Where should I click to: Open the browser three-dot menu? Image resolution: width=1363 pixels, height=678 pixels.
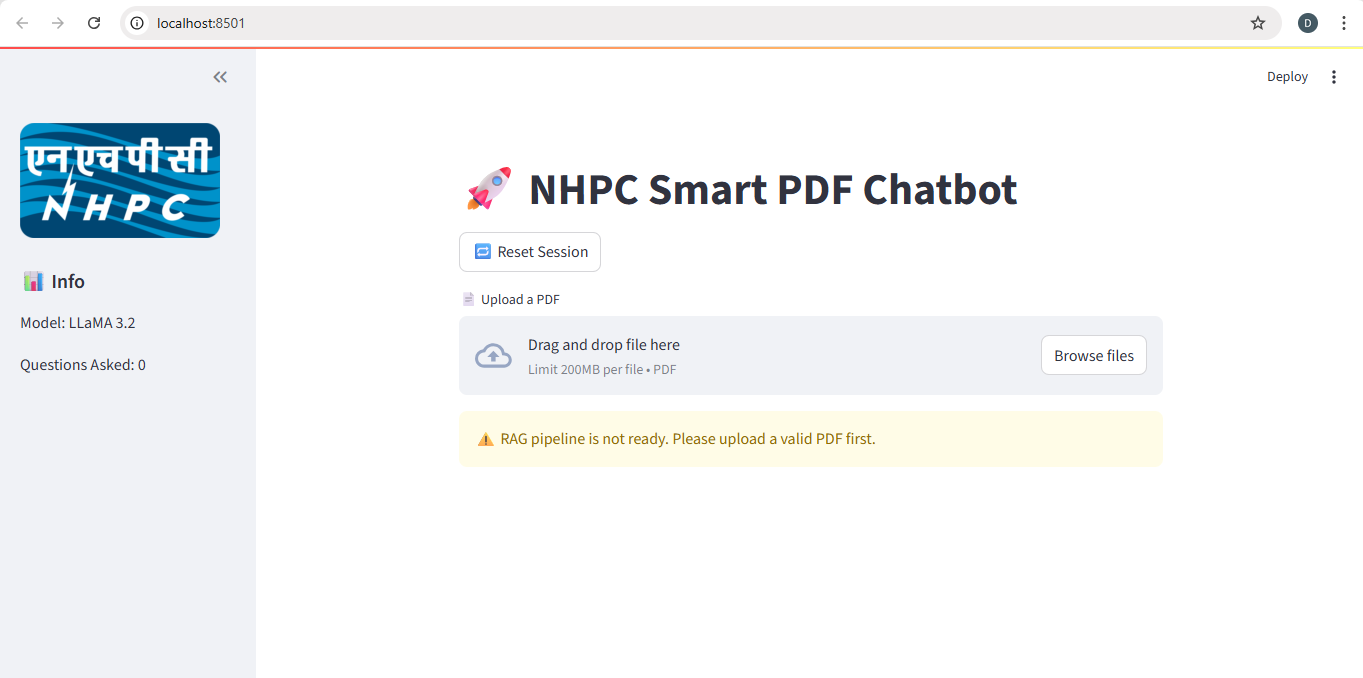1344,23
